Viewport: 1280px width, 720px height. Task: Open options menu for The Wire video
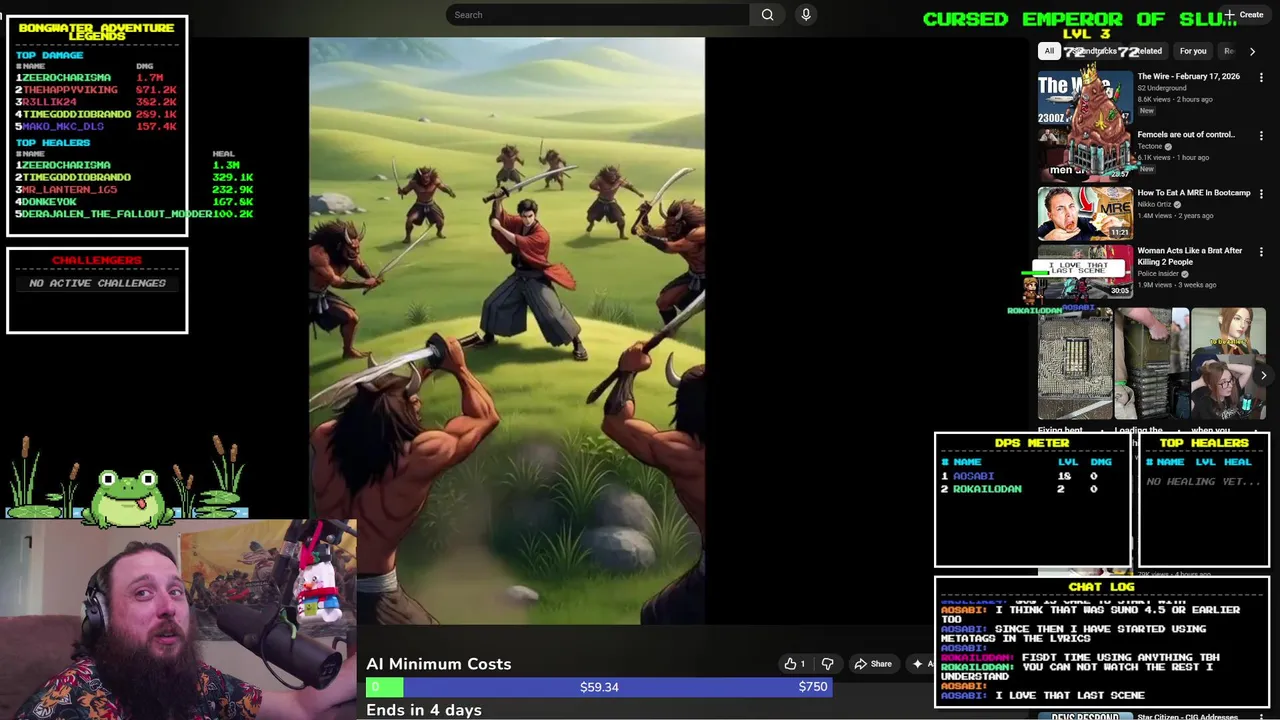click(1261, 77)
